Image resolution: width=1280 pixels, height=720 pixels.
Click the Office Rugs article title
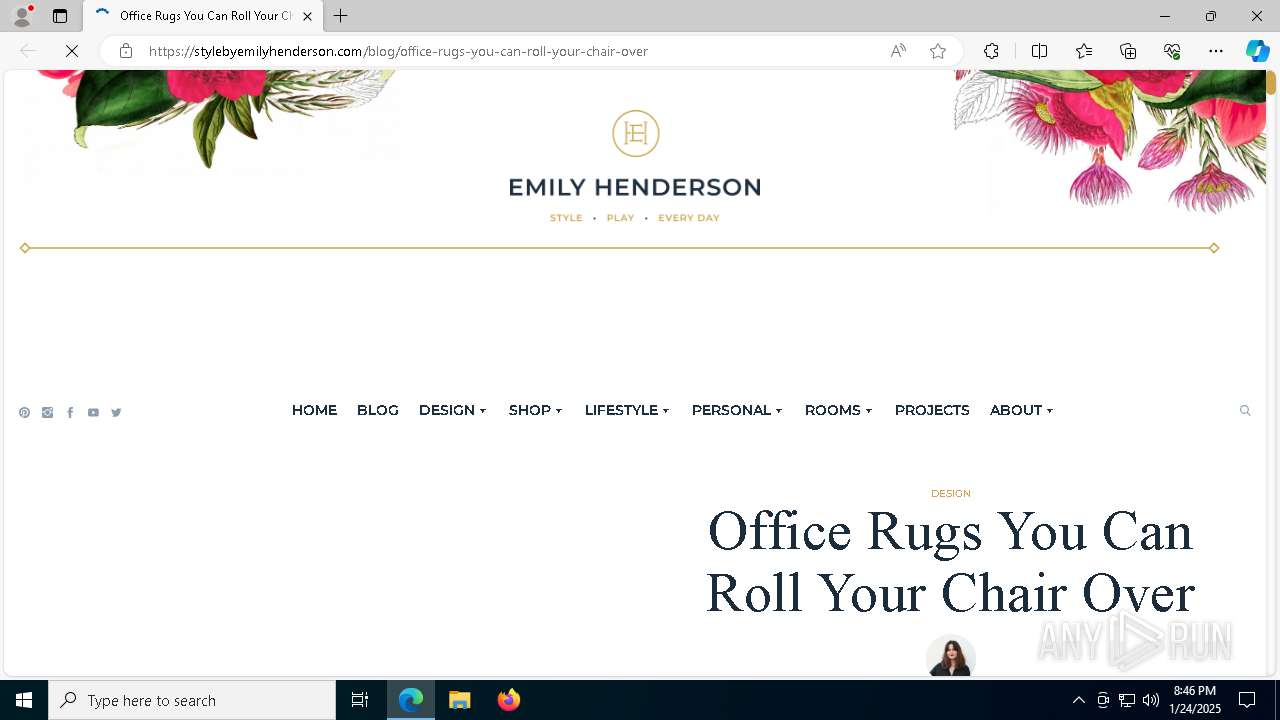click(x=951, y=562)
